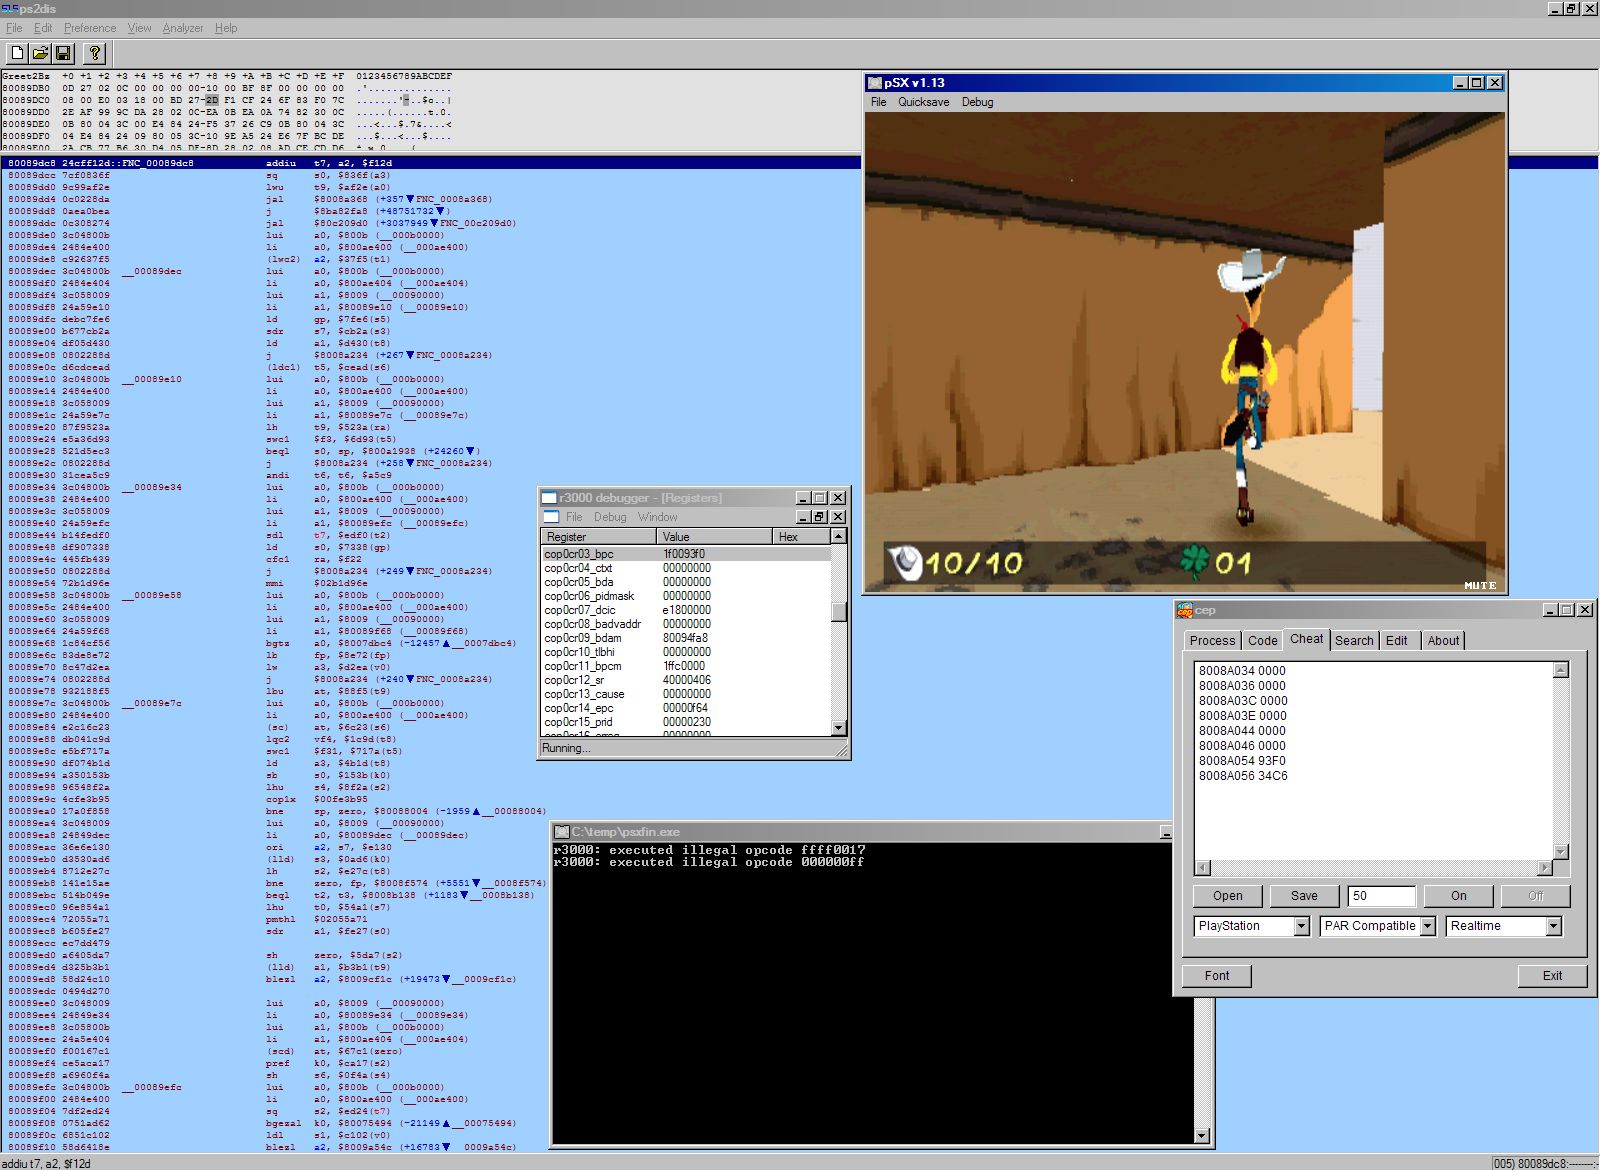Open Preference menu in ps2dis
This screenshot has height=1170, width=1600.
(90, 28)
